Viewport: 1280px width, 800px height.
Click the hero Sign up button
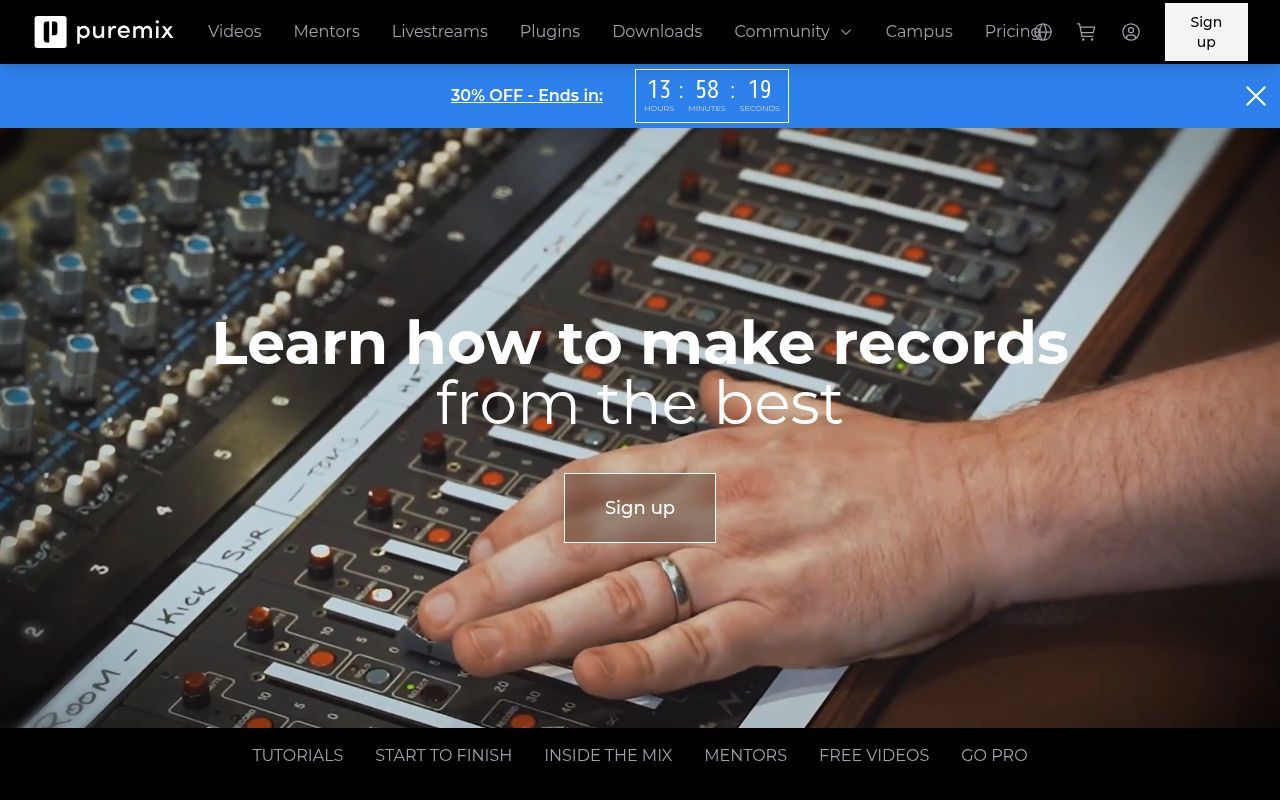(640, 508)
